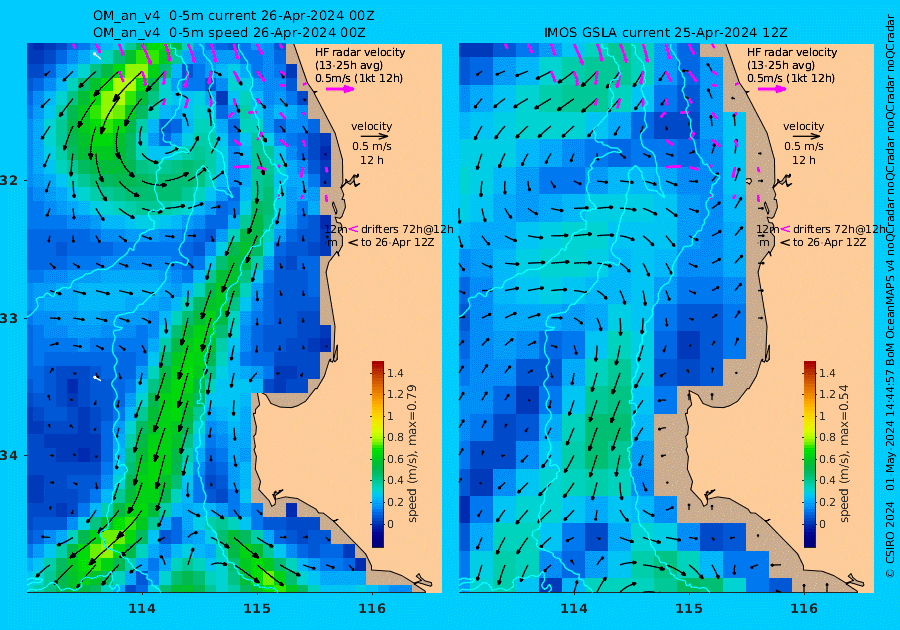900x630 pixels.
Task: Click latitude label 34 on left axis
Action: click(x=9, y=456)
